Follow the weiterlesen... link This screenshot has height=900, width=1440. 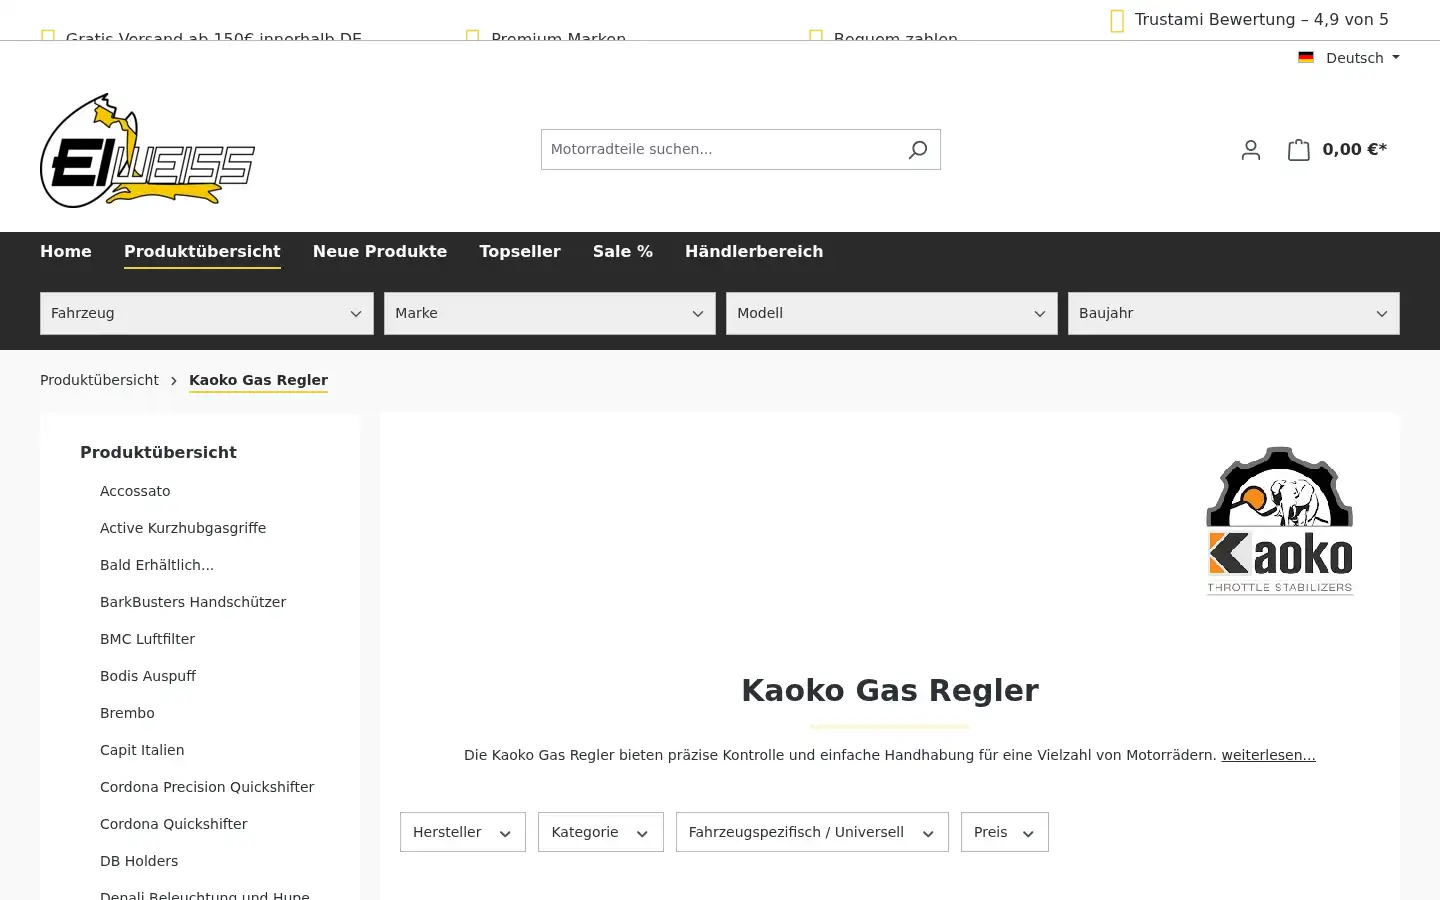coord(1268,755)
